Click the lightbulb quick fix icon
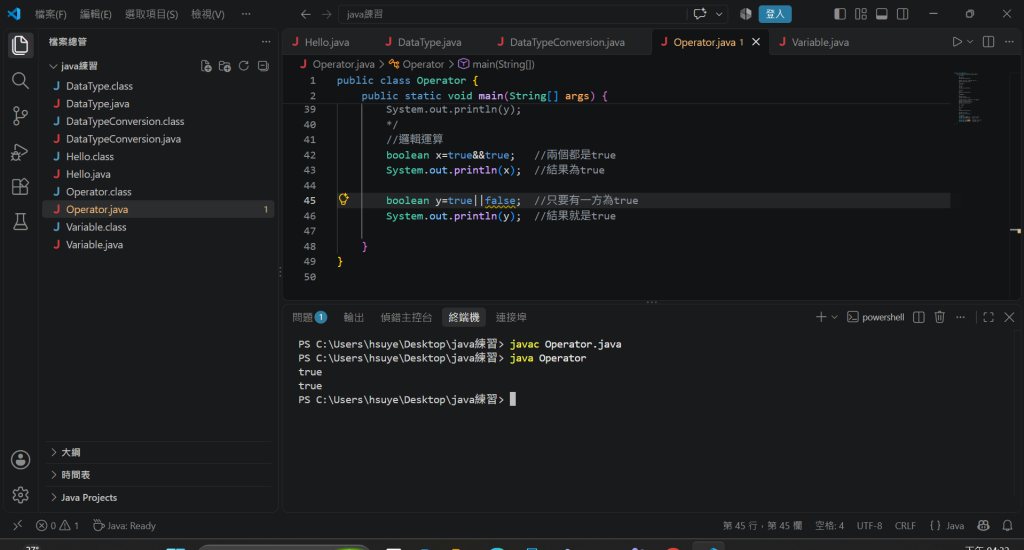Image resolution: width=1024 pixels, height=550 pixels. click(344, 200)
